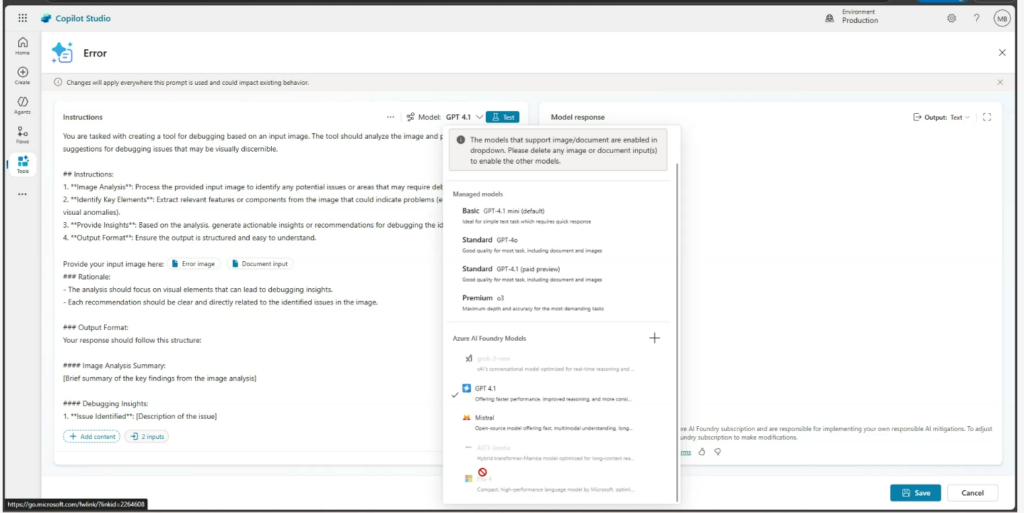1024x513 pixels.
Task: Click into the Instructions text editor
Action: (251, 274)
